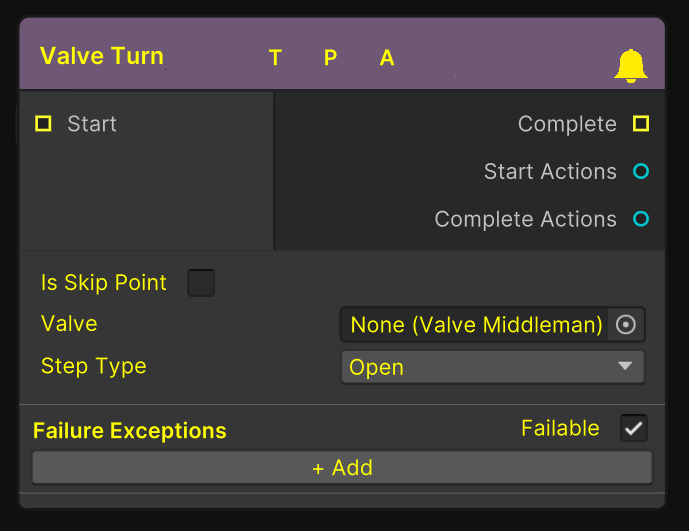Click the A indicator in node header
Image resolution: width=689 pixels, height=531 pixels.
tap(387, 58)
